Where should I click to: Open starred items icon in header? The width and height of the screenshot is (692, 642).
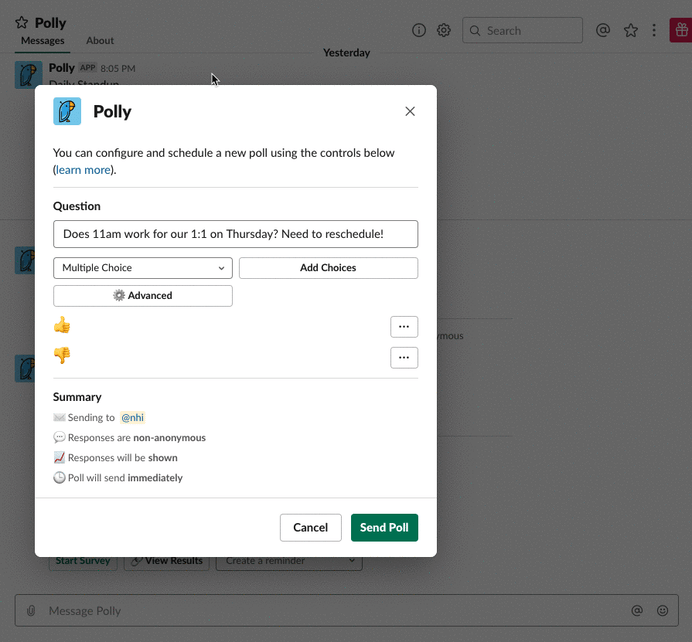[x=631, y=30]
